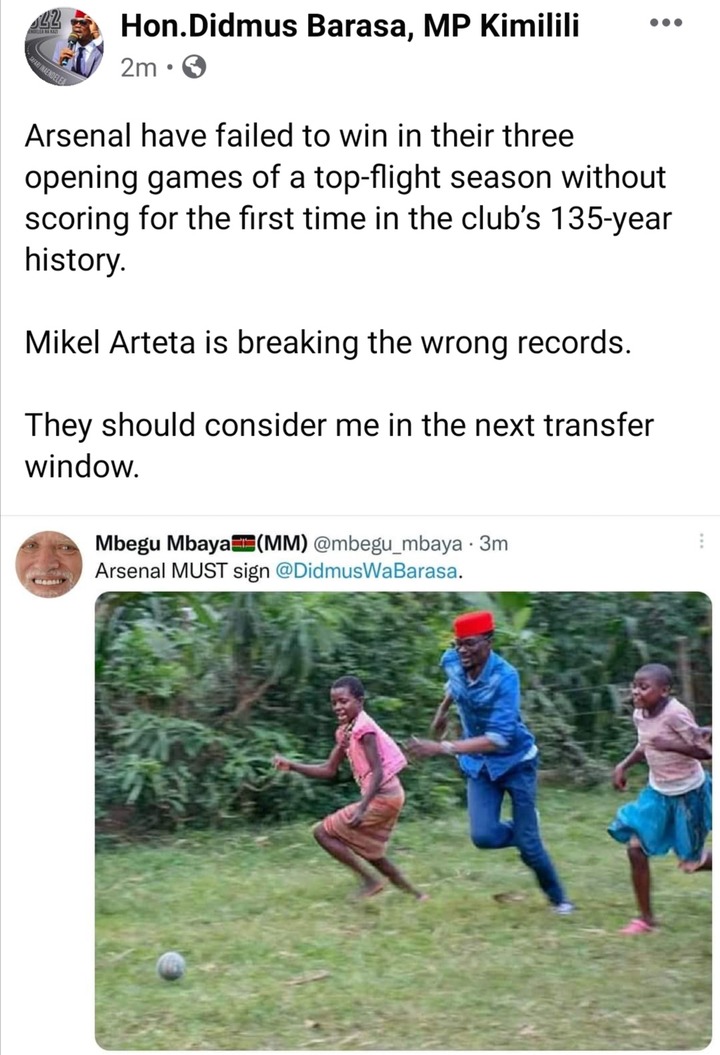
Task: Click the globe public audience icon
Action: coord(194,67)
